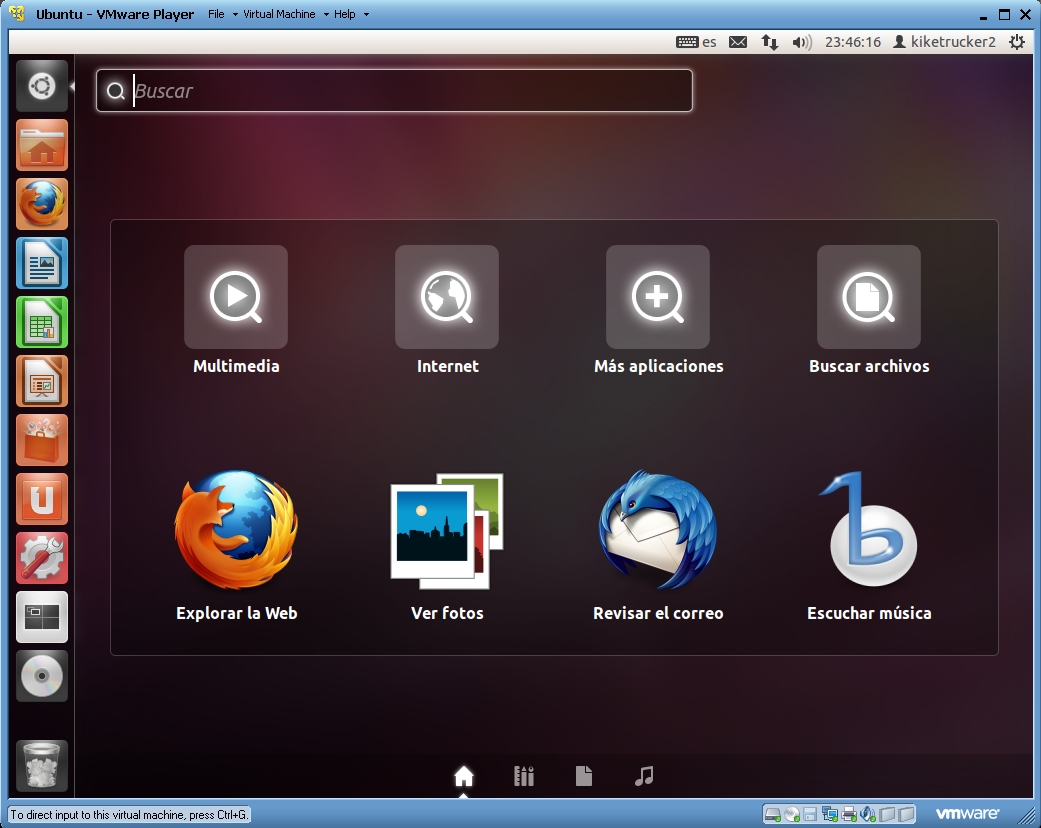The image size is (1041, 828).
Task: Open Escuchar música Banshee icon
Action: pyautogui.click(x=869, y=529)
